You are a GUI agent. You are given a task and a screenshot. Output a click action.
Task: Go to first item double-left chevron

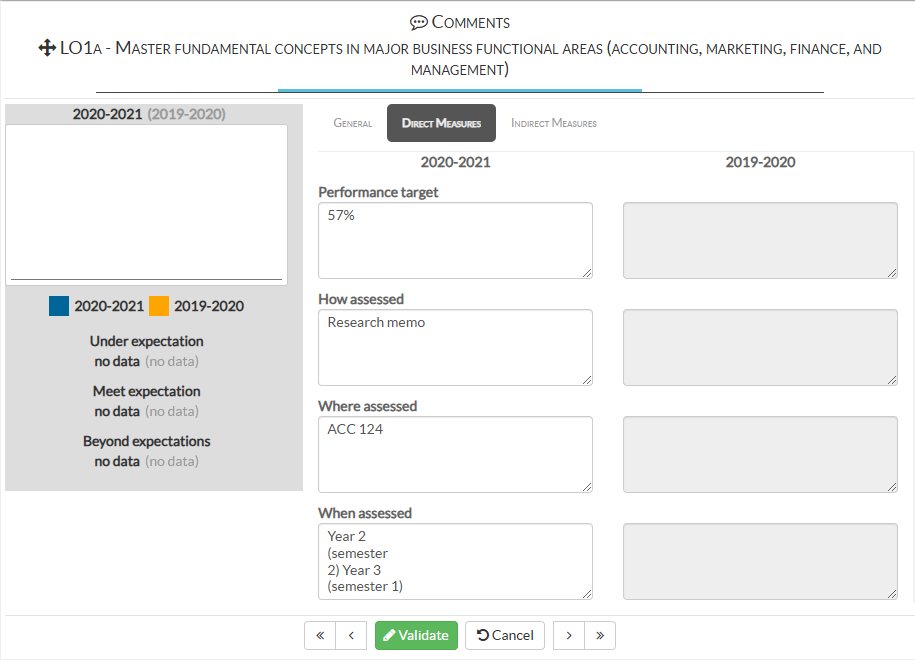coord(320,635)
